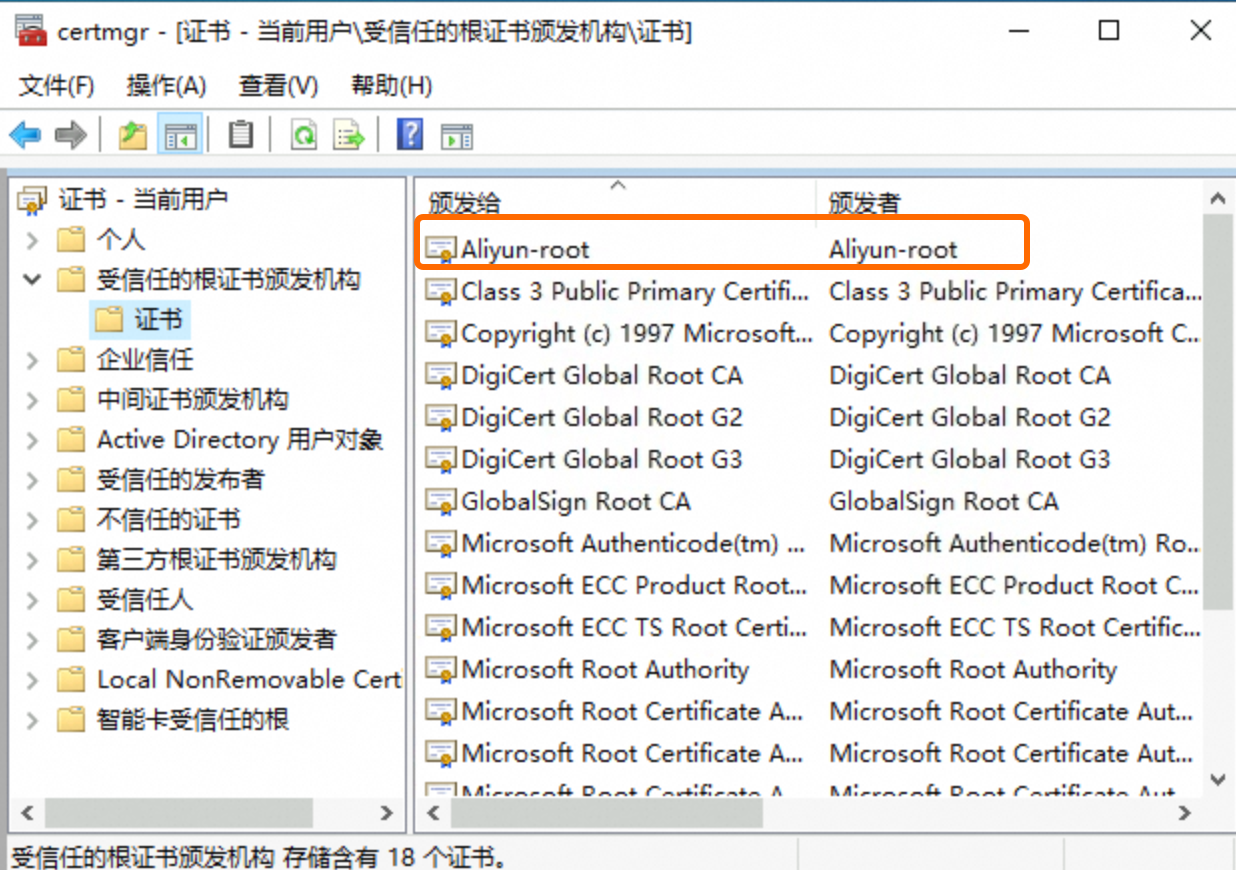Screen dimensions: 1236x870
Task: Select Local NonRemovable Cert folder label
Action: [249, 680]
